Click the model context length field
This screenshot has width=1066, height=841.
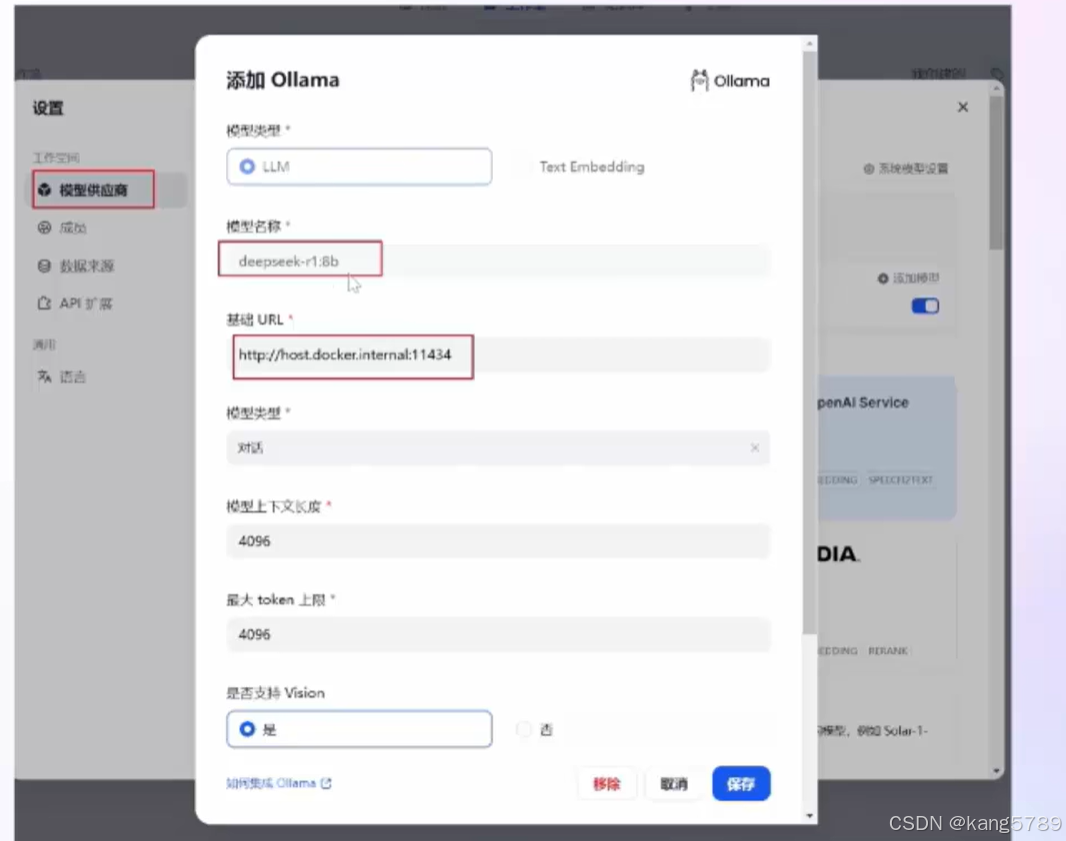[x=498, y=540]
